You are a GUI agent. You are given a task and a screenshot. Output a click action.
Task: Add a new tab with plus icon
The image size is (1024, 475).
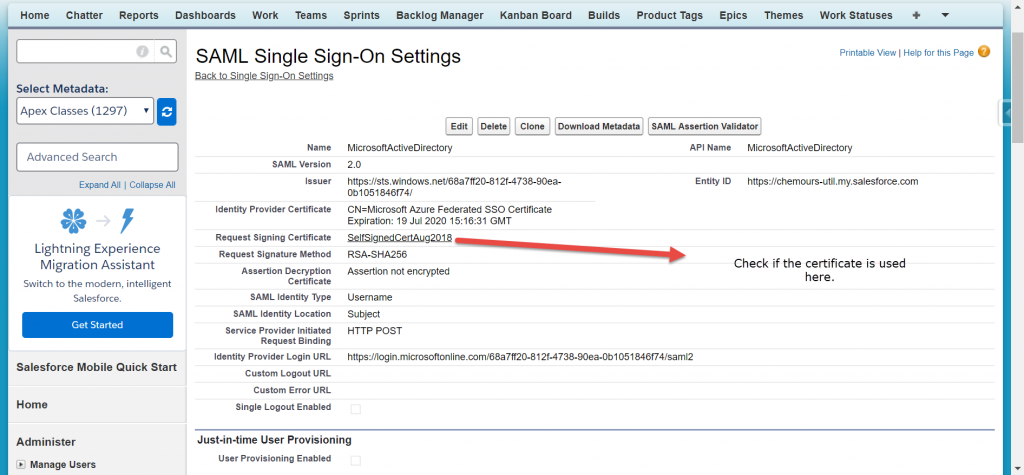tap(916, 15)
